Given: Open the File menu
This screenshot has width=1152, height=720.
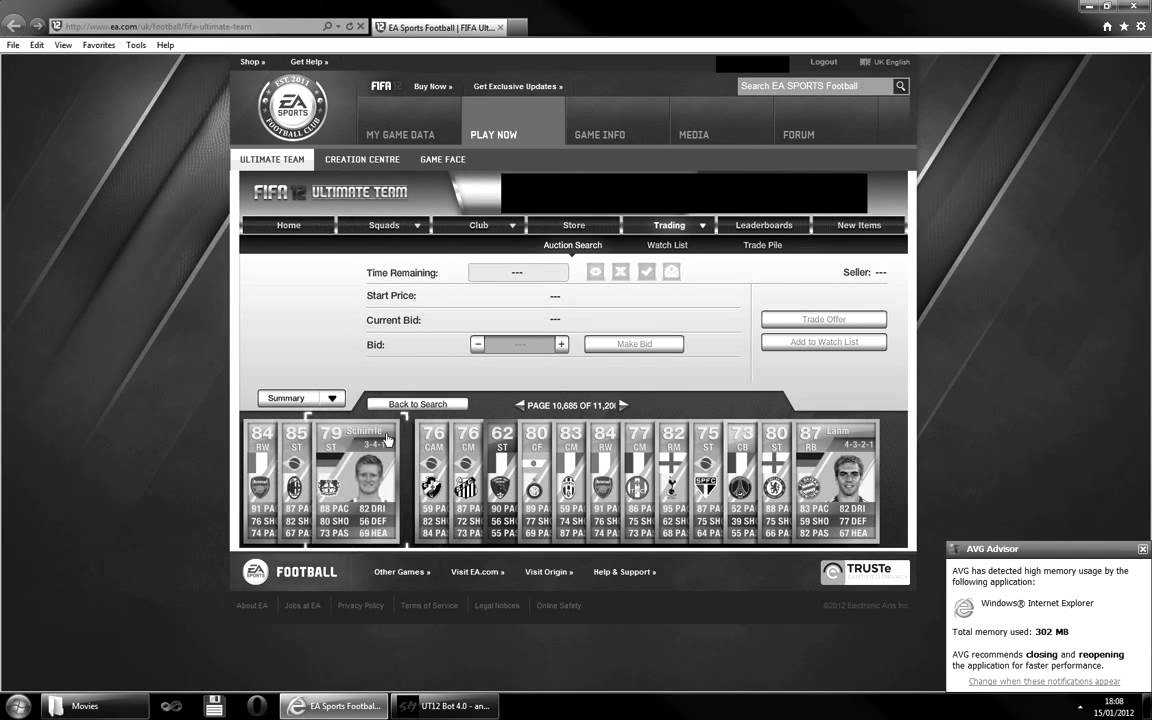Looking at the screenshot, I should pyautogui.click(x=12, y=45).
